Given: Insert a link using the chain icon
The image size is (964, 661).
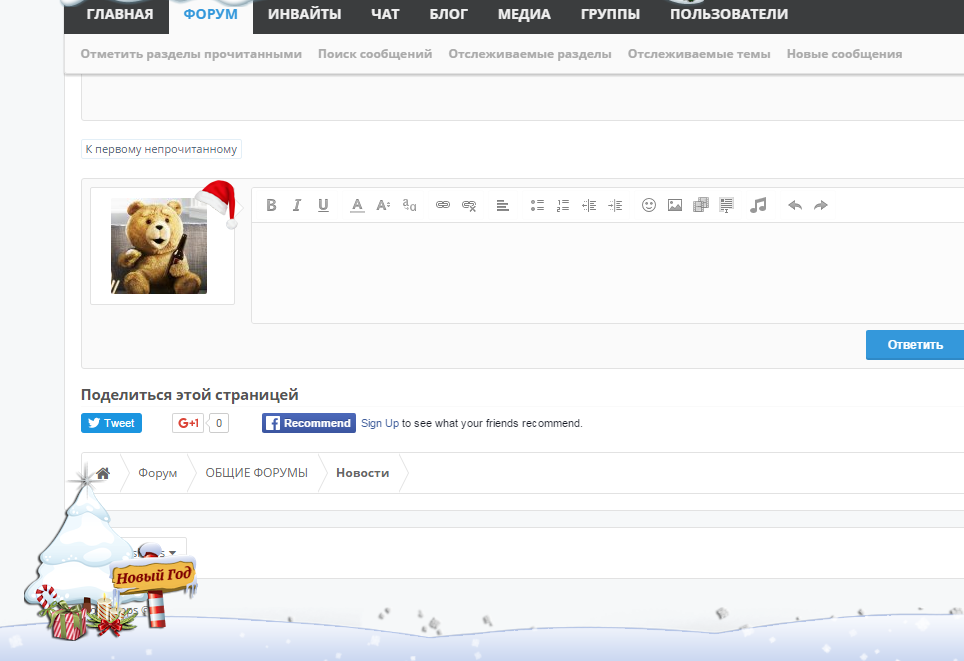Looking at the screenshot, I should tap(443, 205).
